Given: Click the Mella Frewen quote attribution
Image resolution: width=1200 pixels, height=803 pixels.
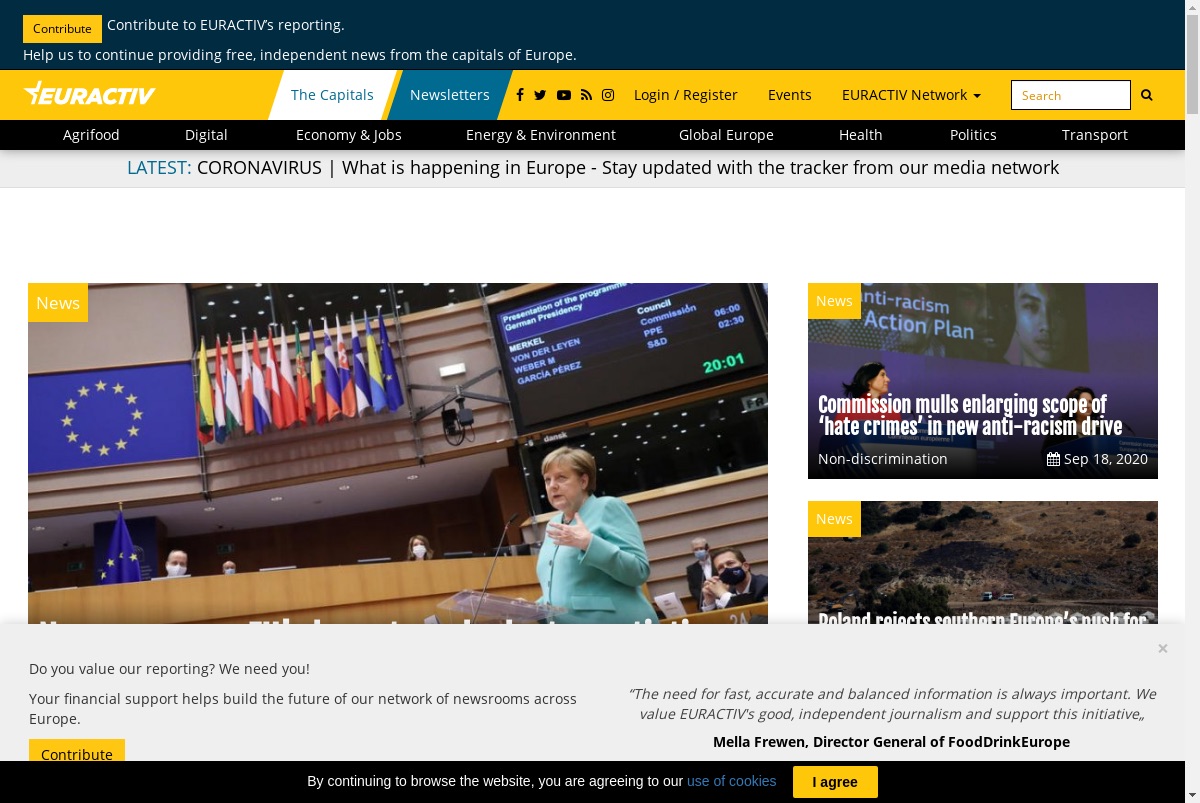Looking at the screenshot, I should pyautogui.click(x=891, y=742).
